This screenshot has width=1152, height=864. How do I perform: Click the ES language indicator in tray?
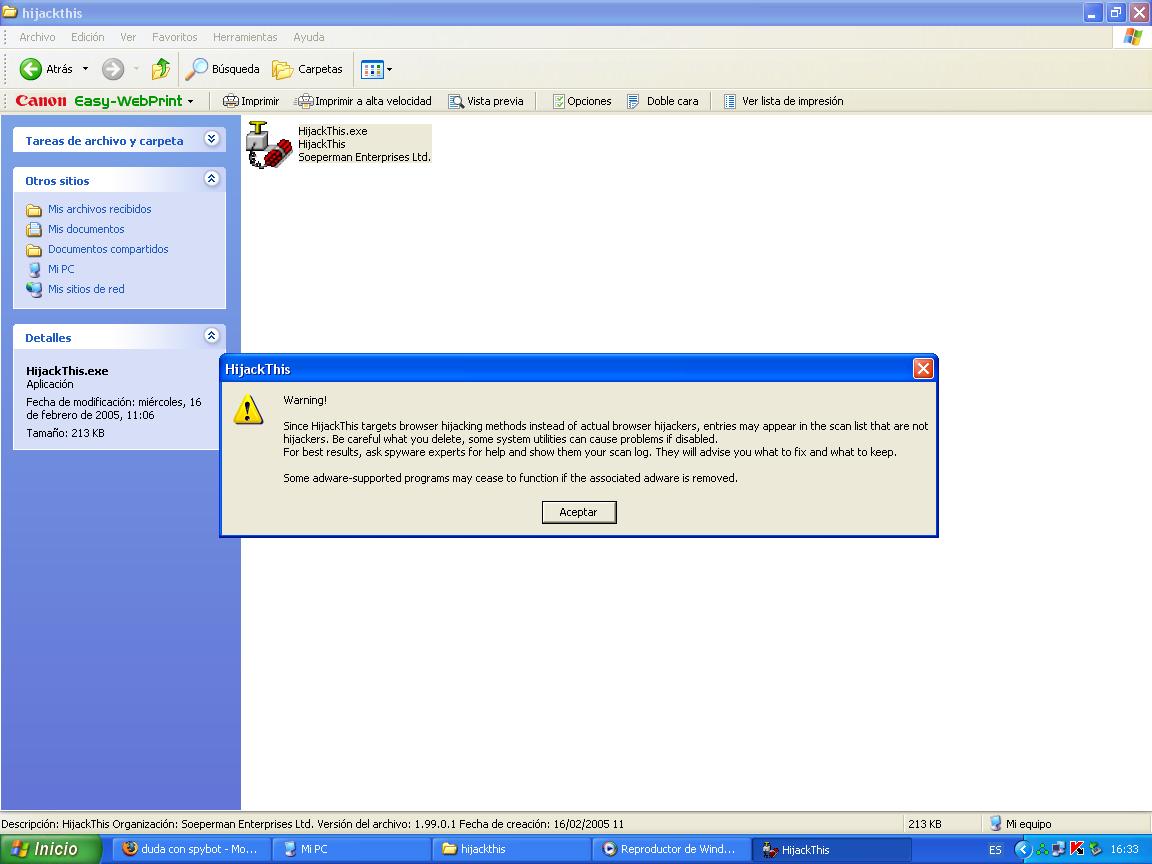(995, 849)
